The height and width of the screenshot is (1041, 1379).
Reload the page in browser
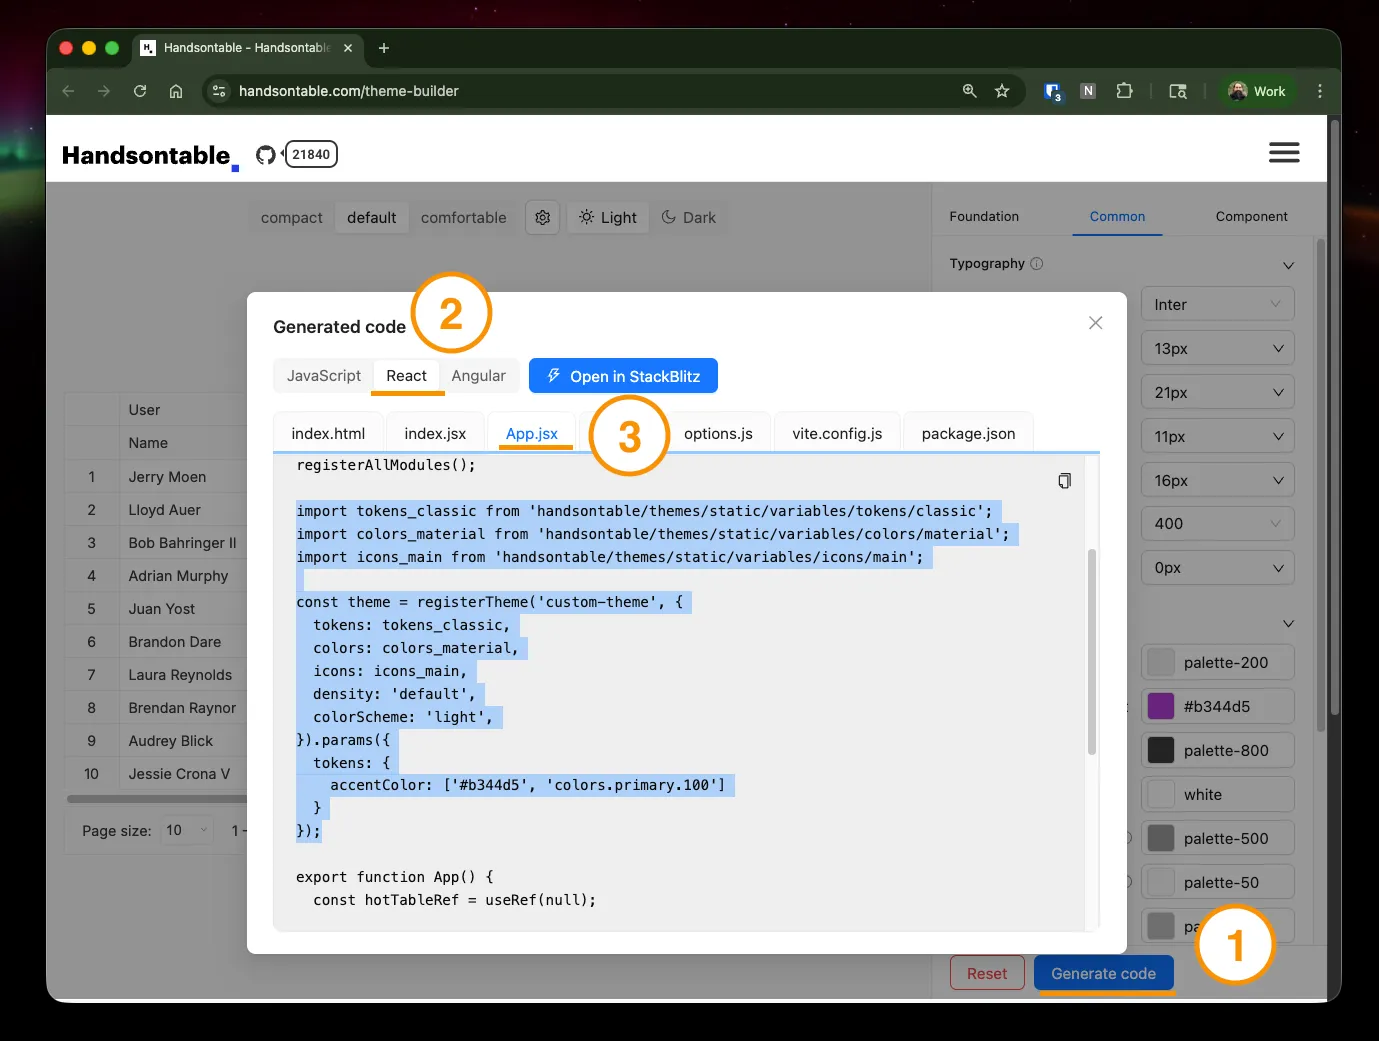click(x=140, y=91)
